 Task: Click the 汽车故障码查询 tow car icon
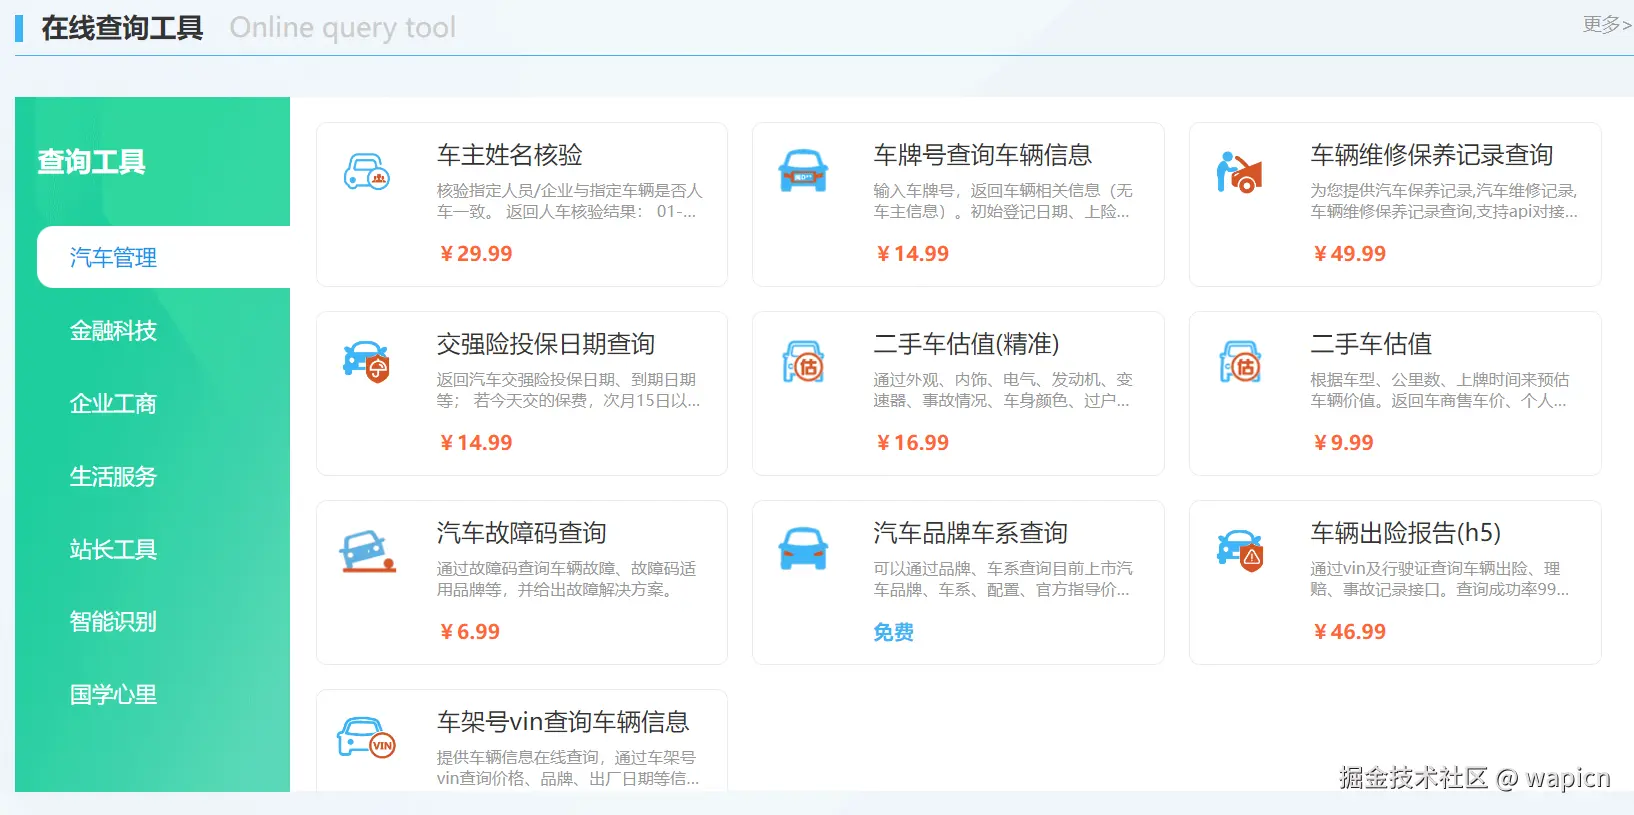coord(367,551)
